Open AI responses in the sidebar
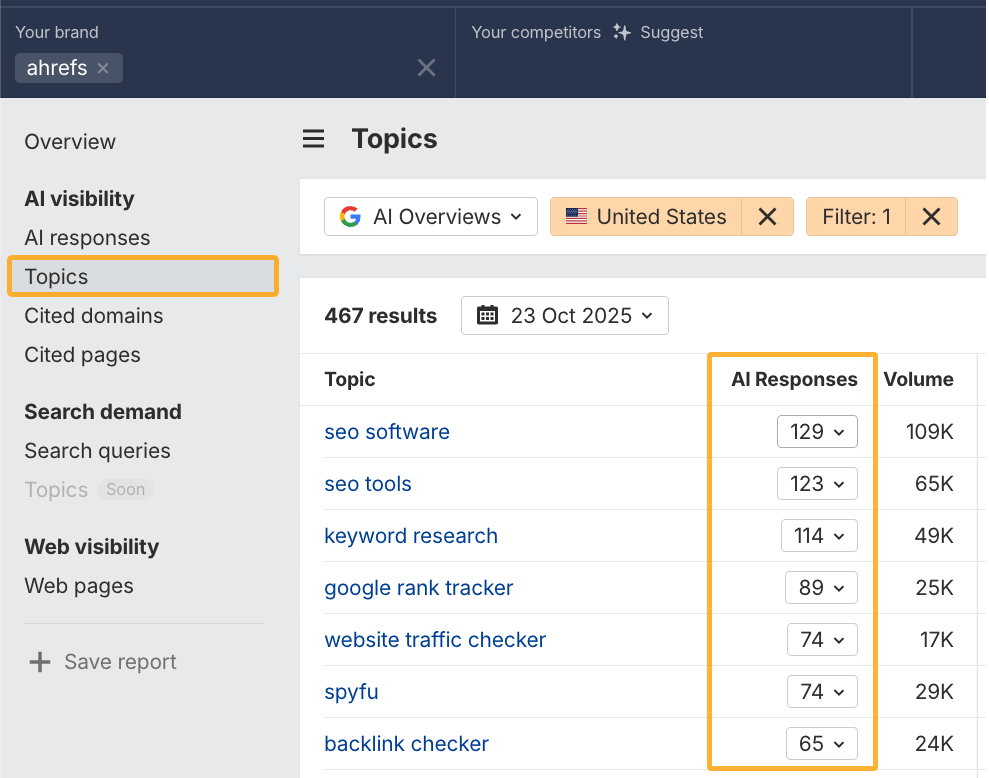Screen dimensions: 989x778 [x=87, y=238]
